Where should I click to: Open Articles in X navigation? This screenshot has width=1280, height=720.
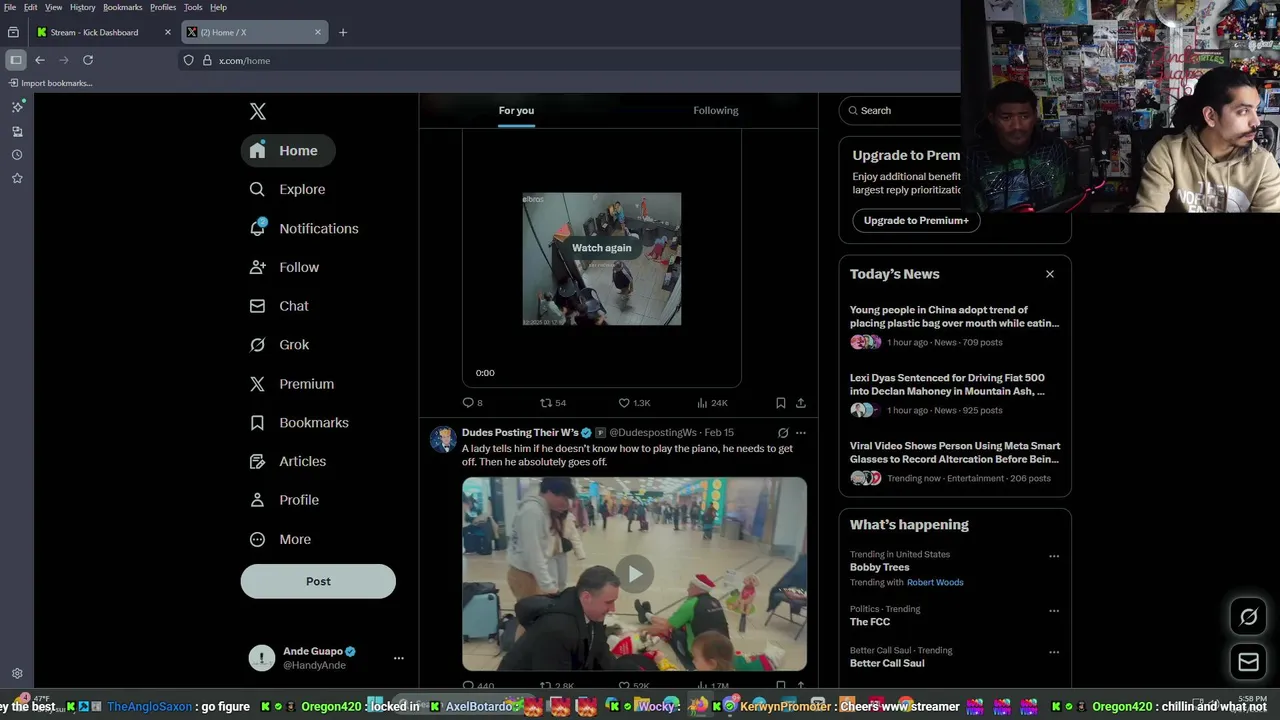coord(289,461)
